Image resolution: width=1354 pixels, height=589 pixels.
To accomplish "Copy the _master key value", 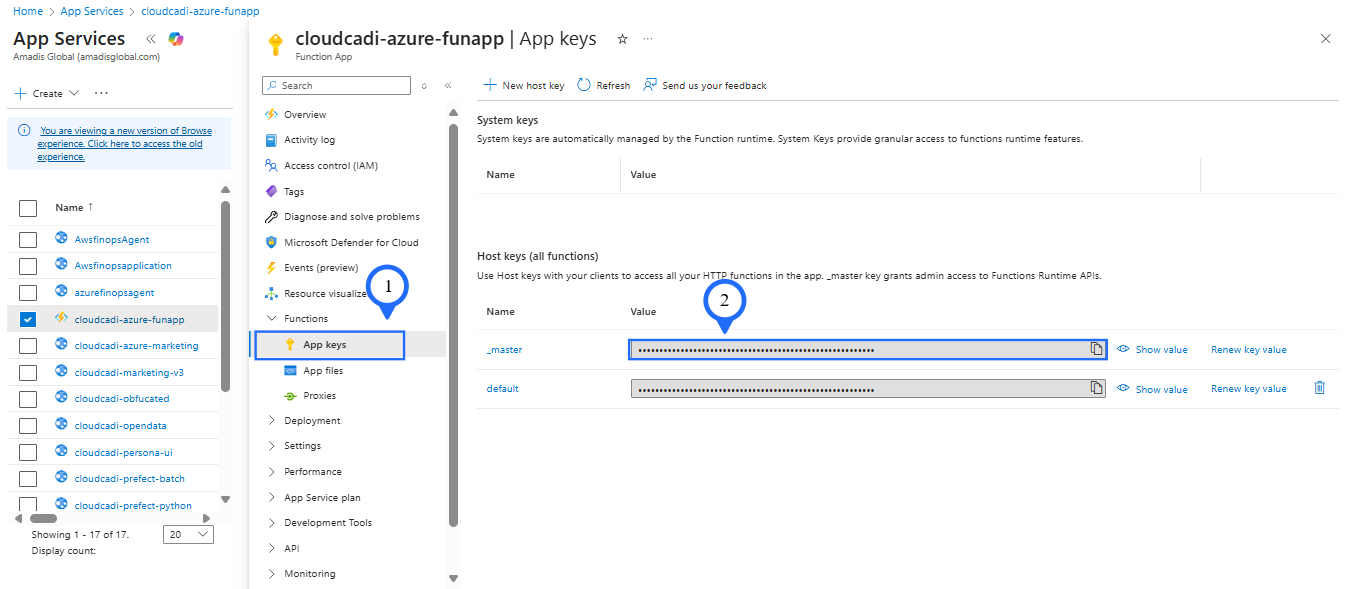I will point(1096,349).
